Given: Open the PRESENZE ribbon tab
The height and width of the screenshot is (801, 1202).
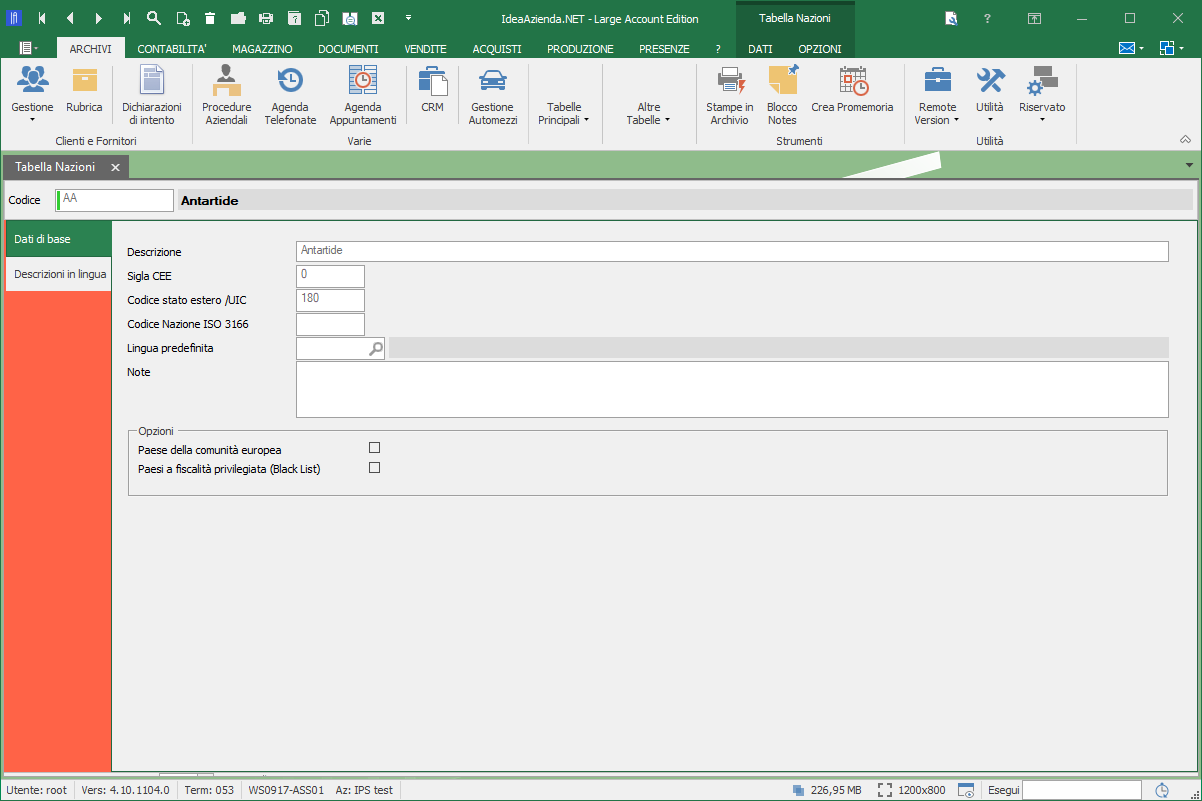Looking at the screenshot, I should pos(664,49).
